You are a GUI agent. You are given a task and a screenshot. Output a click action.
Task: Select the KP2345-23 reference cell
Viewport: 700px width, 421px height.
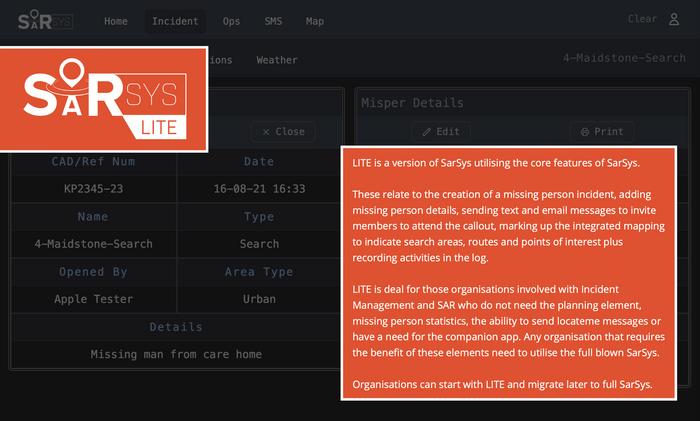[93, 189]
